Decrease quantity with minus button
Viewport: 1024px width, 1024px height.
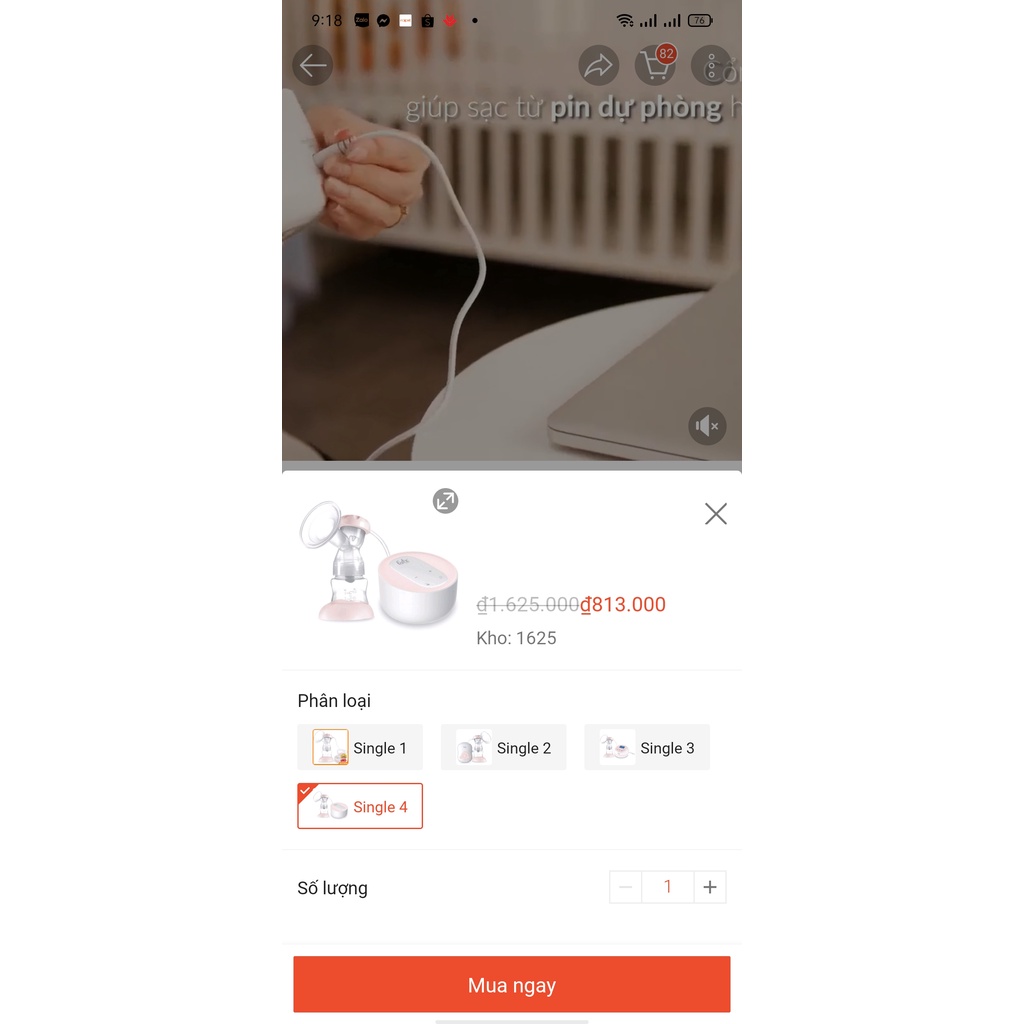tap(626, 887)
